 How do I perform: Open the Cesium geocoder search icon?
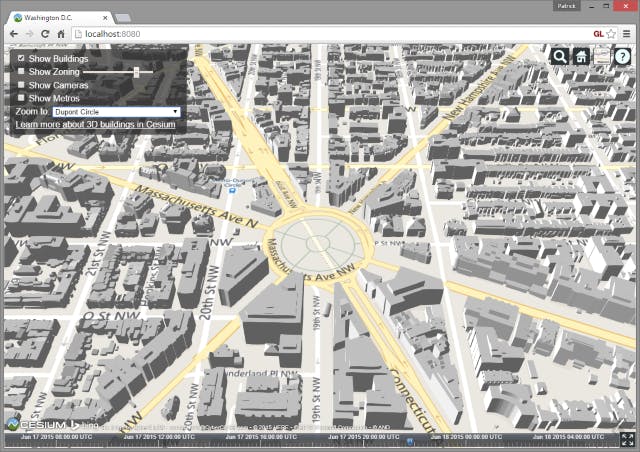click(559, 56)
